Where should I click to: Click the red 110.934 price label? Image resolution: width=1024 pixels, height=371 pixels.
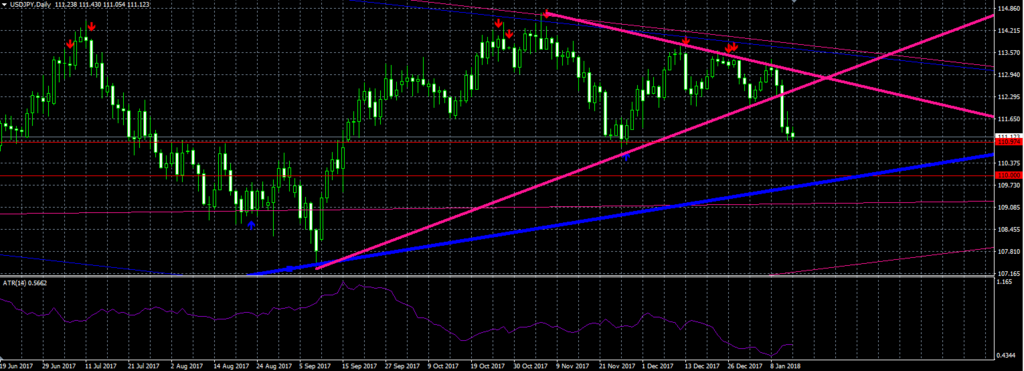coord(1008,141)
